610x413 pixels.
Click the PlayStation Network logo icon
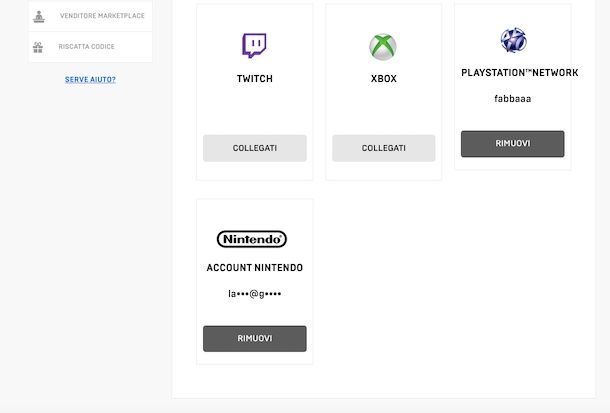[513, 40]
